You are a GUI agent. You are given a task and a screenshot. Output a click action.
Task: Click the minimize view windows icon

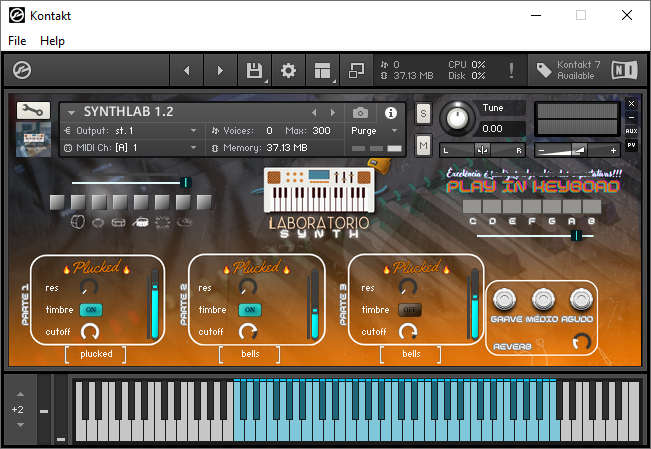[x=356, y=70]
